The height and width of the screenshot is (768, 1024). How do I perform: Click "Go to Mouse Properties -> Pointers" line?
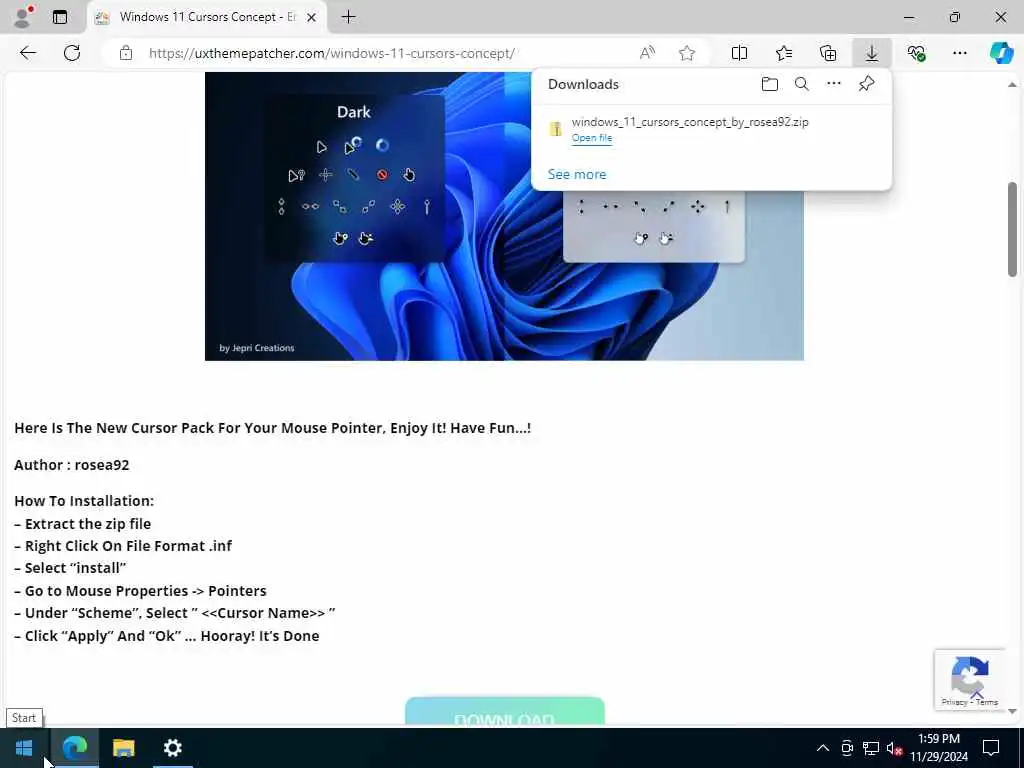[x=140, y=591]
